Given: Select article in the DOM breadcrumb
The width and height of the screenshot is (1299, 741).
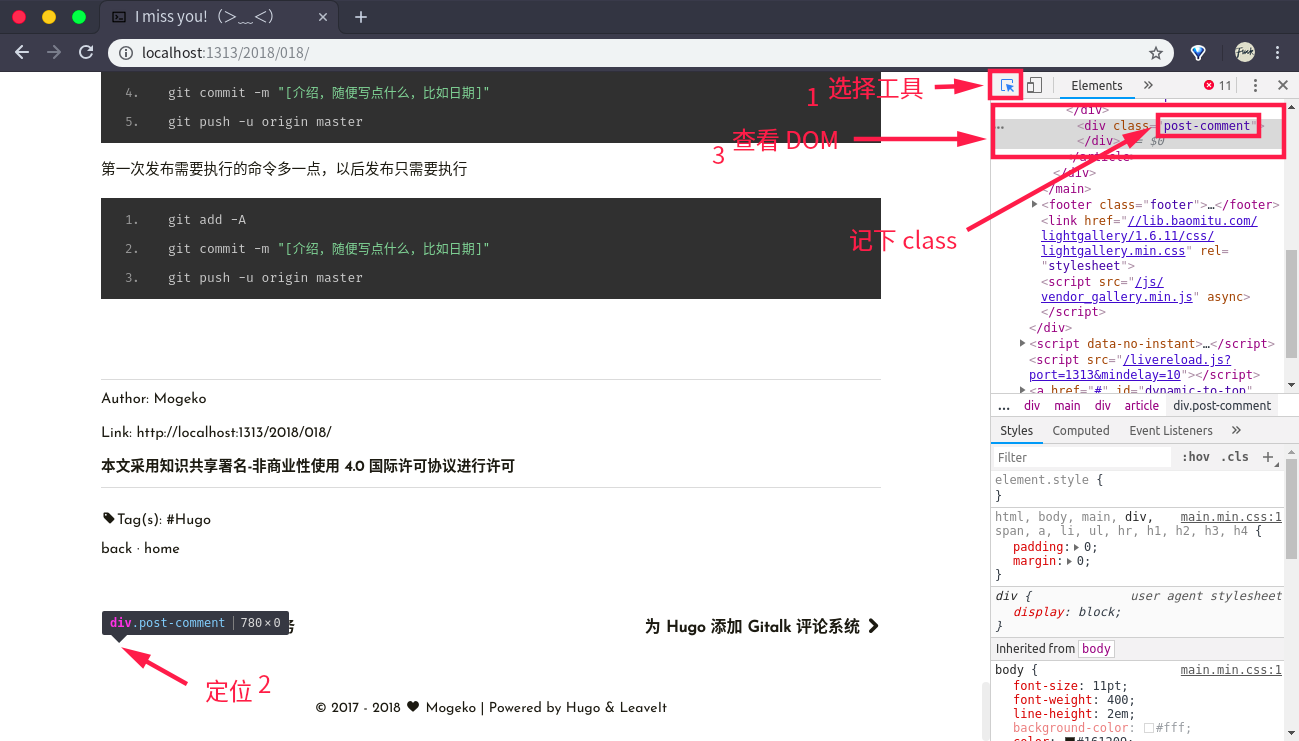Looking at the screenshot, I should pos(1141,406).
